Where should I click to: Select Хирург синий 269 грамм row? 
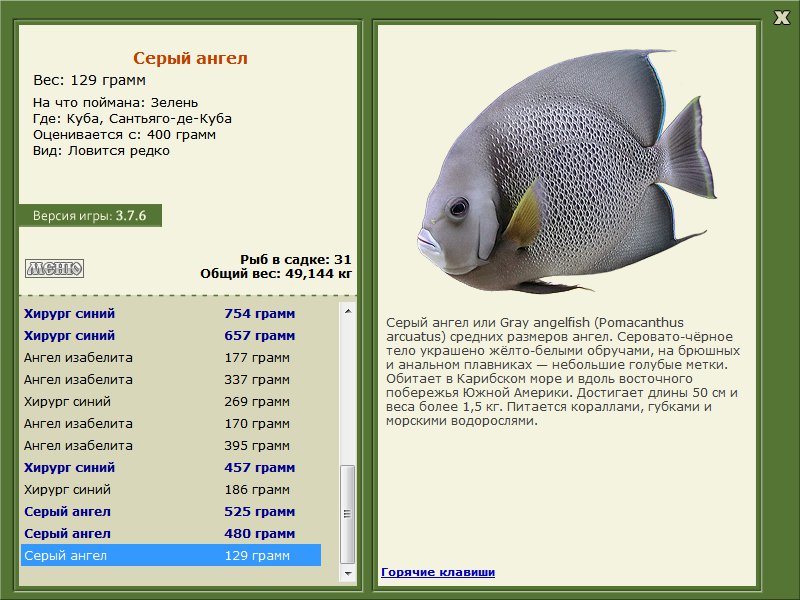(170, 402)
